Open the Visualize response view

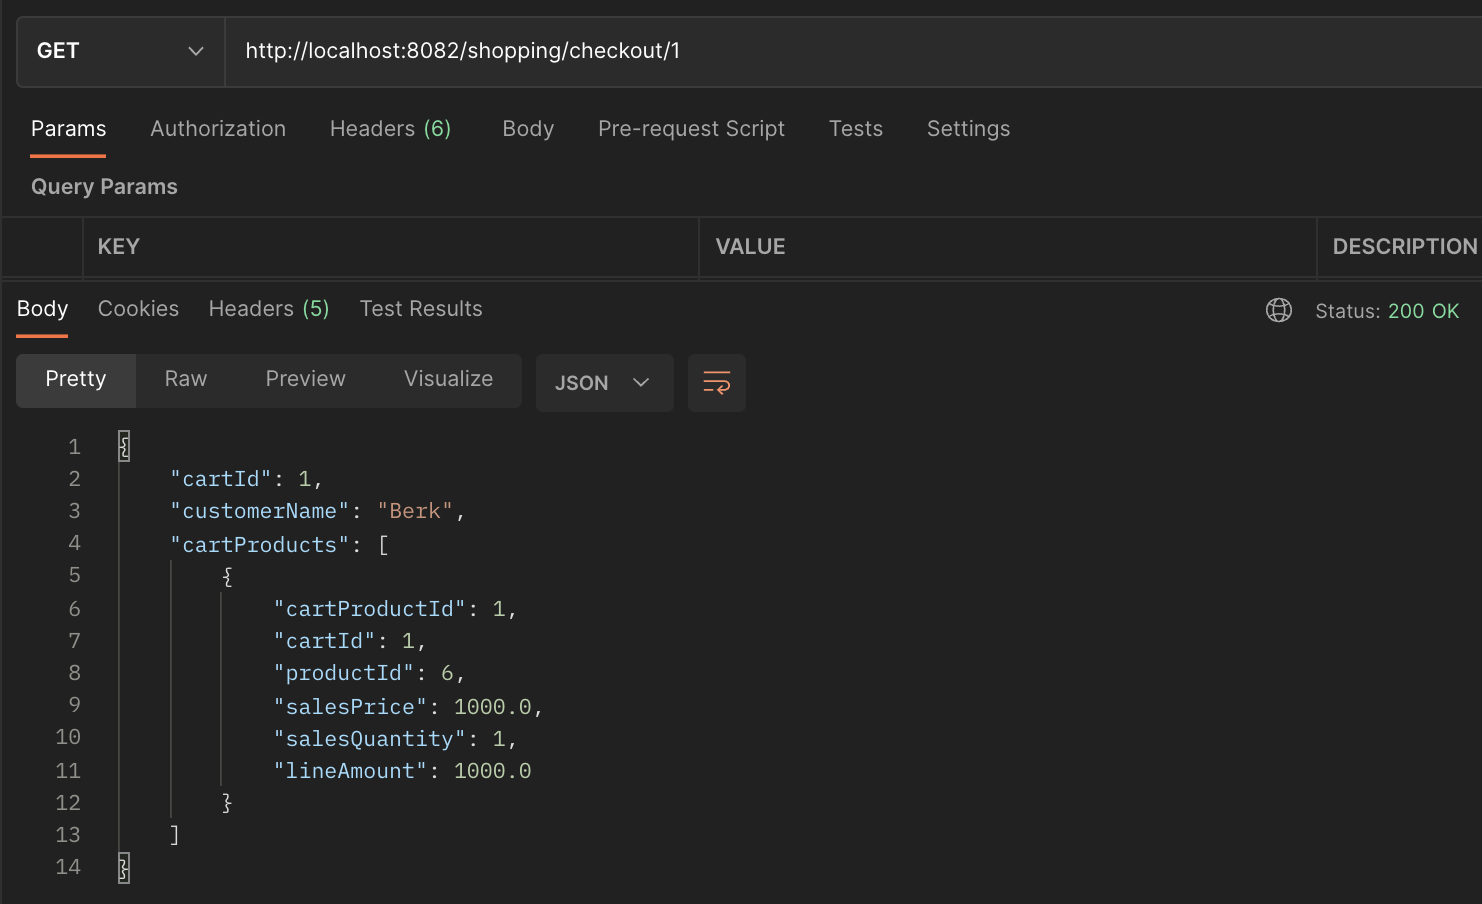tap(448, 379)
